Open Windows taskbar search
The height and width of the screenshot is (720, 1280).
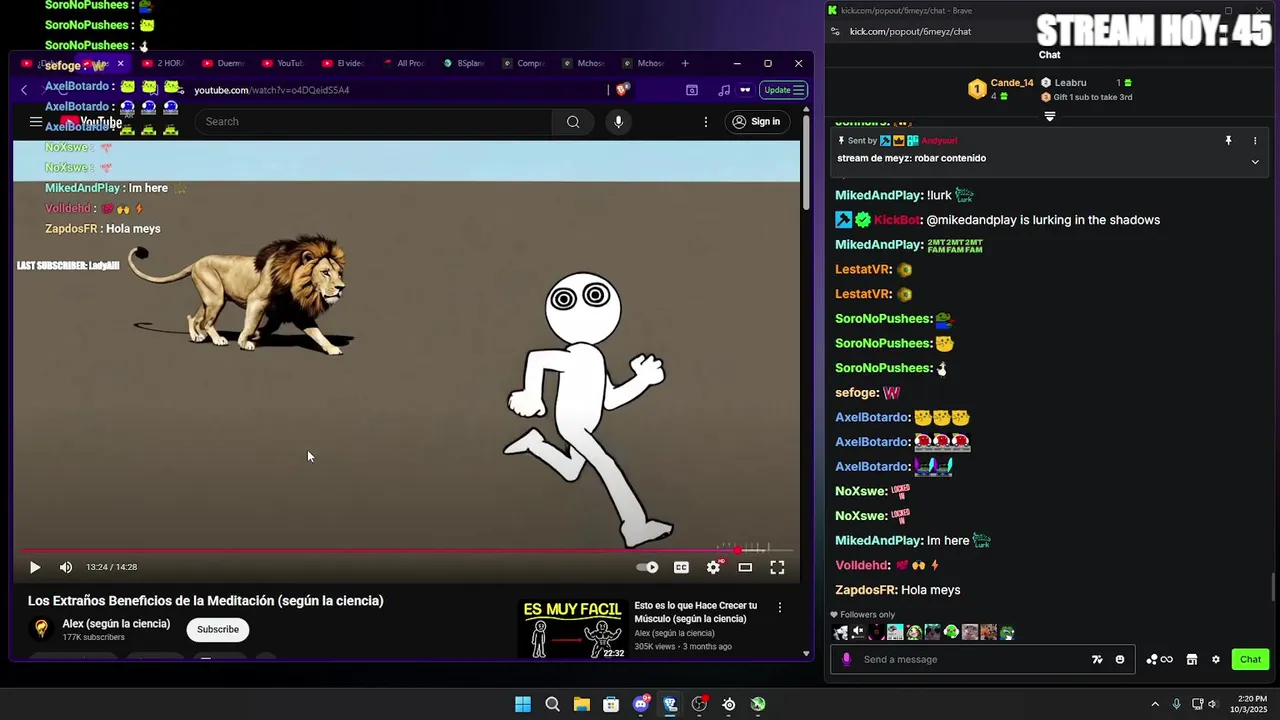552,704
